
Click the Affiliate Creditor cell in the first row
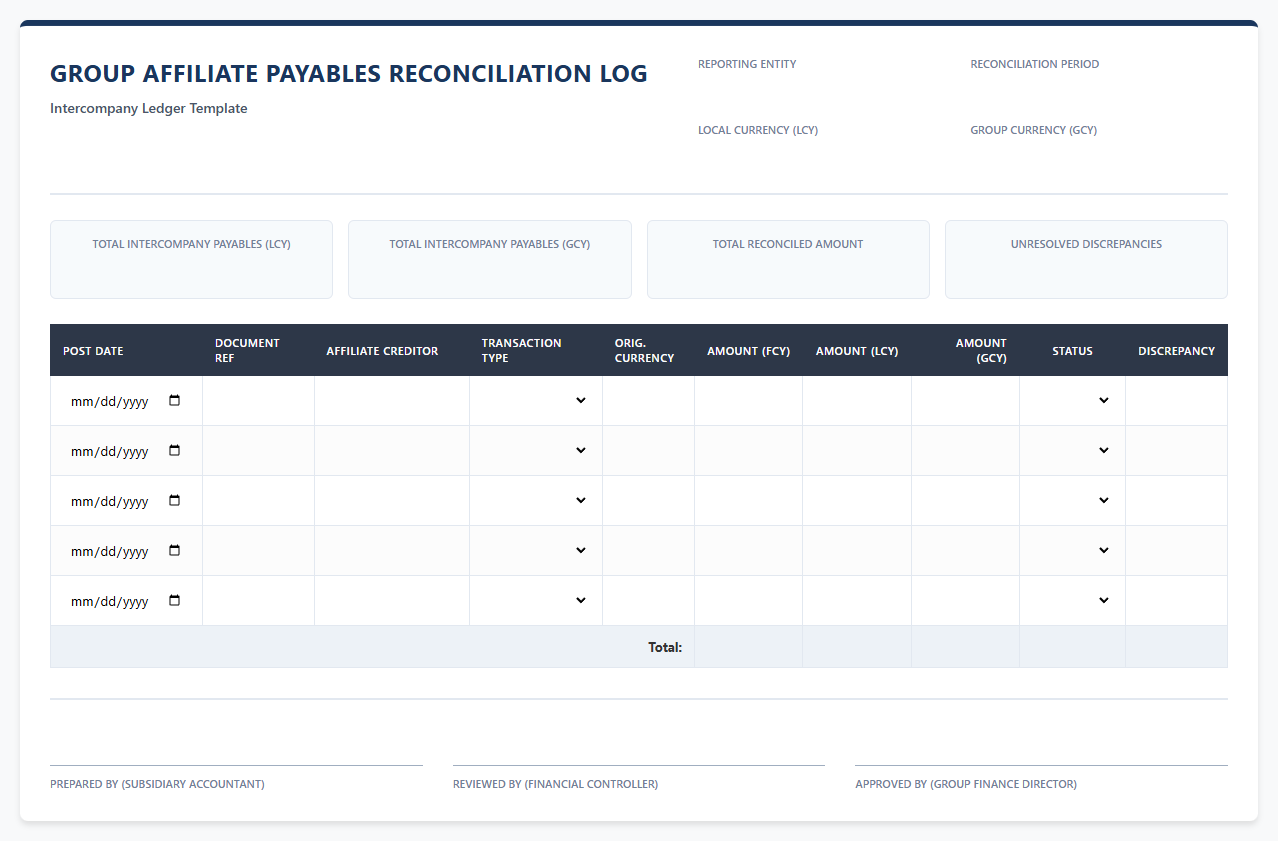coord(392,400)
